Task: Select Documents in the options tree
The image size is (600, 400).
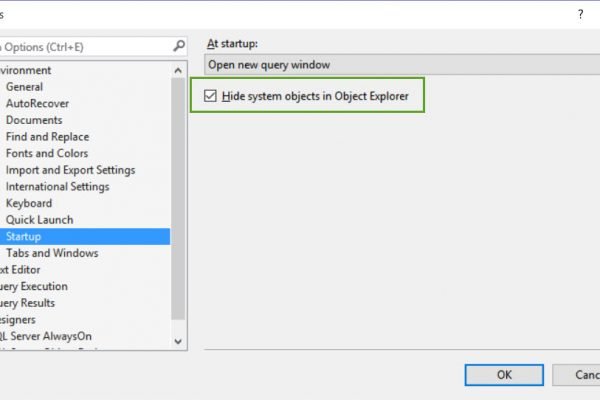Action: [x=34, y=120]
